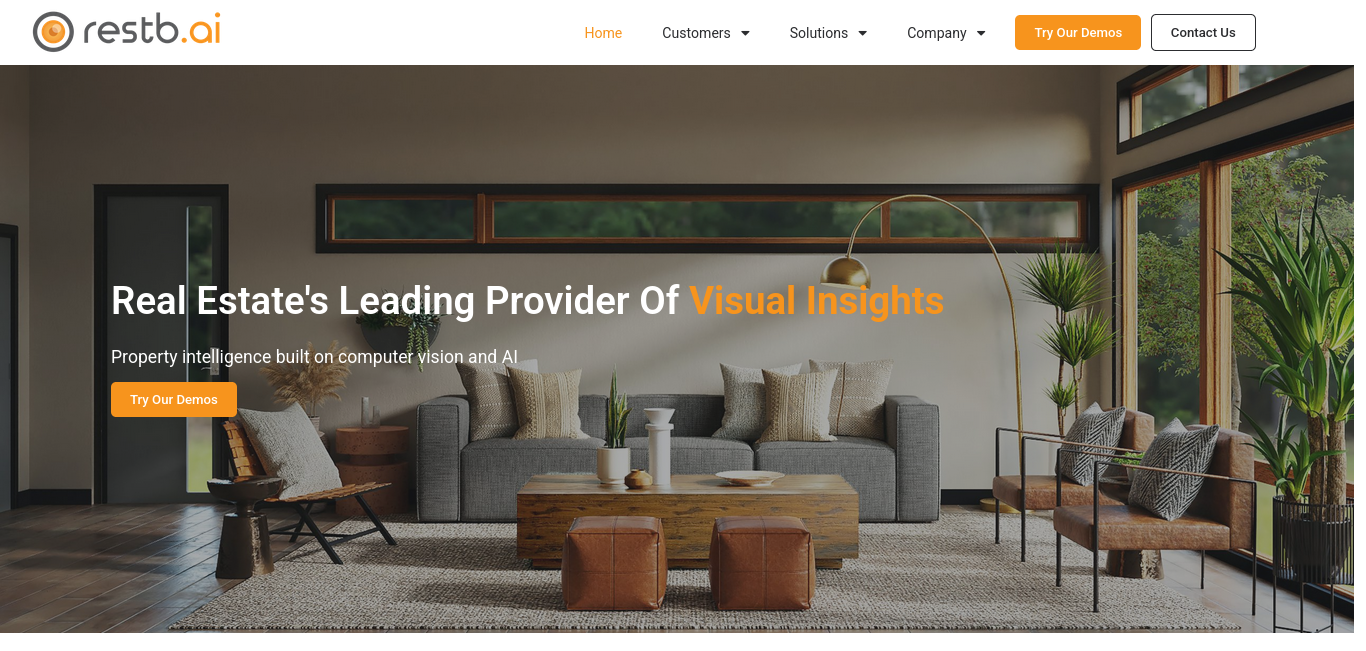Viewport: 1366px width, 651px height.
Task: Click the wooden coffee table in the photo
Action: coord(687,515)
